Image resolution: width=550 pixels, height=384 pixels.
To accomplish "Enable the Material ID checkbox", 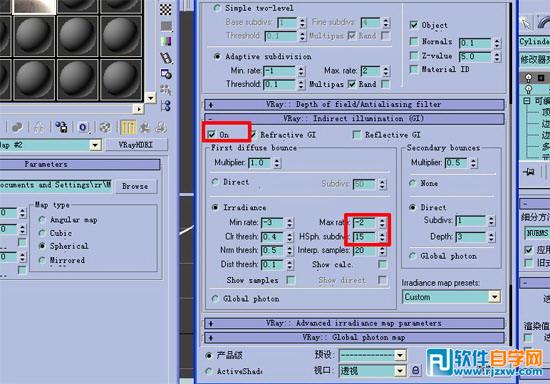I will tap(414, 69).
